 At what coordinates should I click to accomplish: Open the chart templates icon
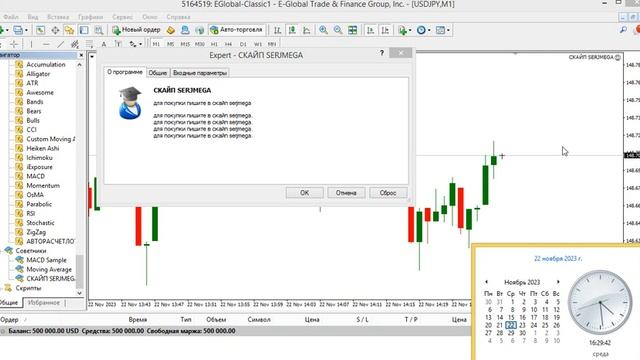(440, 30)
